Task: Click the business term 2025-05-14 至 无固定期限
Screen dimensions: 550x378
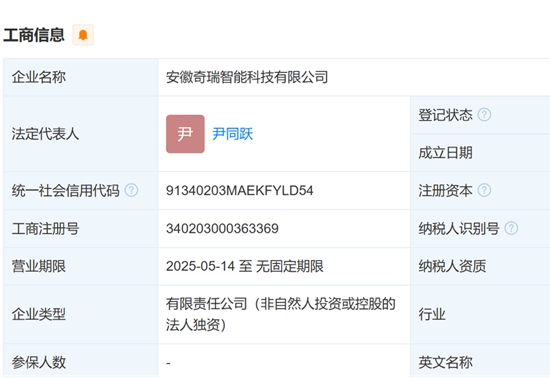Action: pos(244,266)
